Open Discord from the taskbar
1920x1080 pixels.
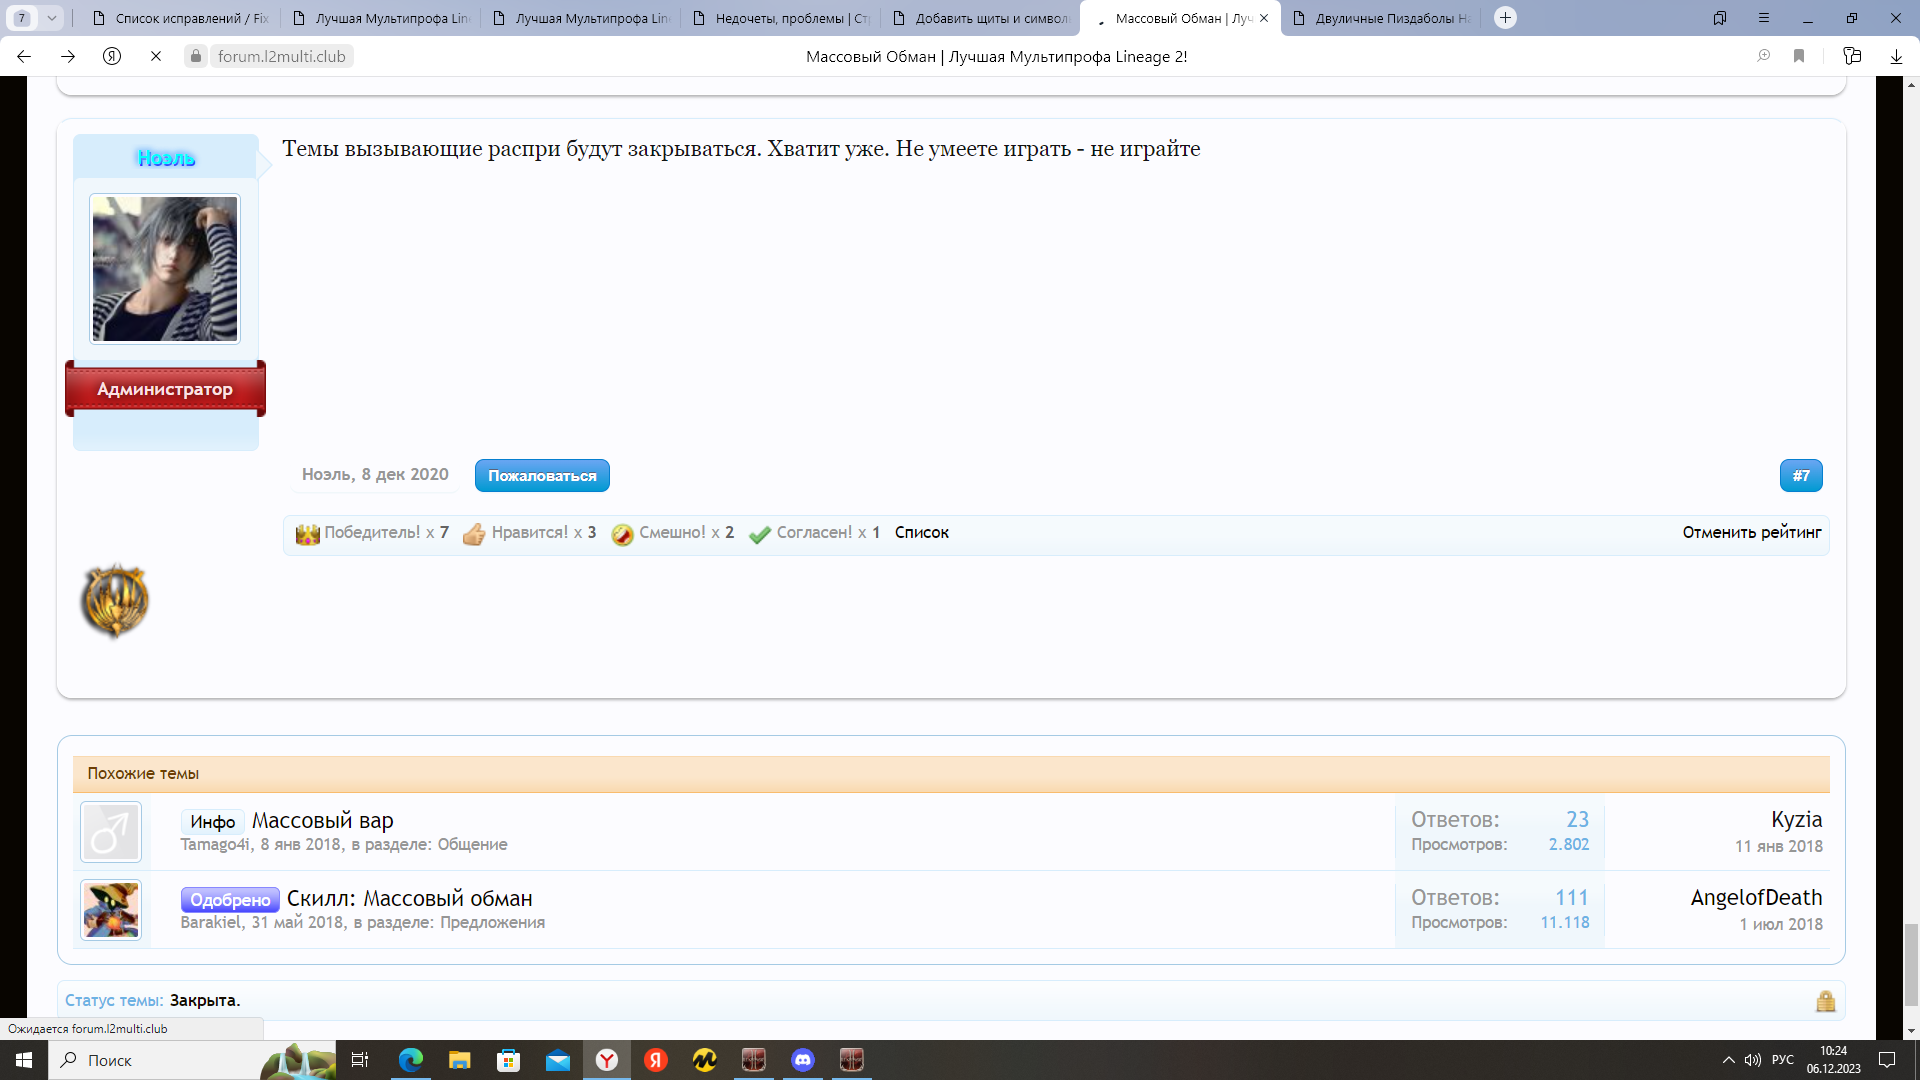(803, 1060)
